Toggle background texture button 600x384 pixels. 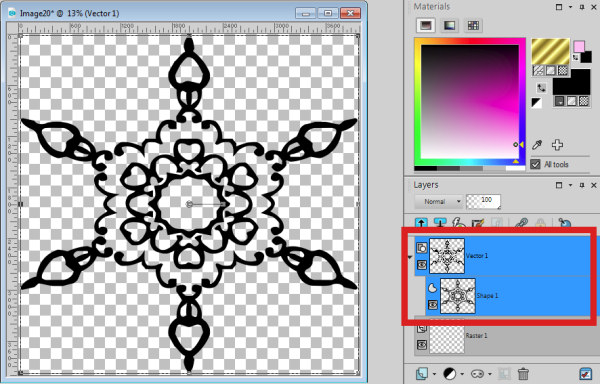(x=571, y=101)
